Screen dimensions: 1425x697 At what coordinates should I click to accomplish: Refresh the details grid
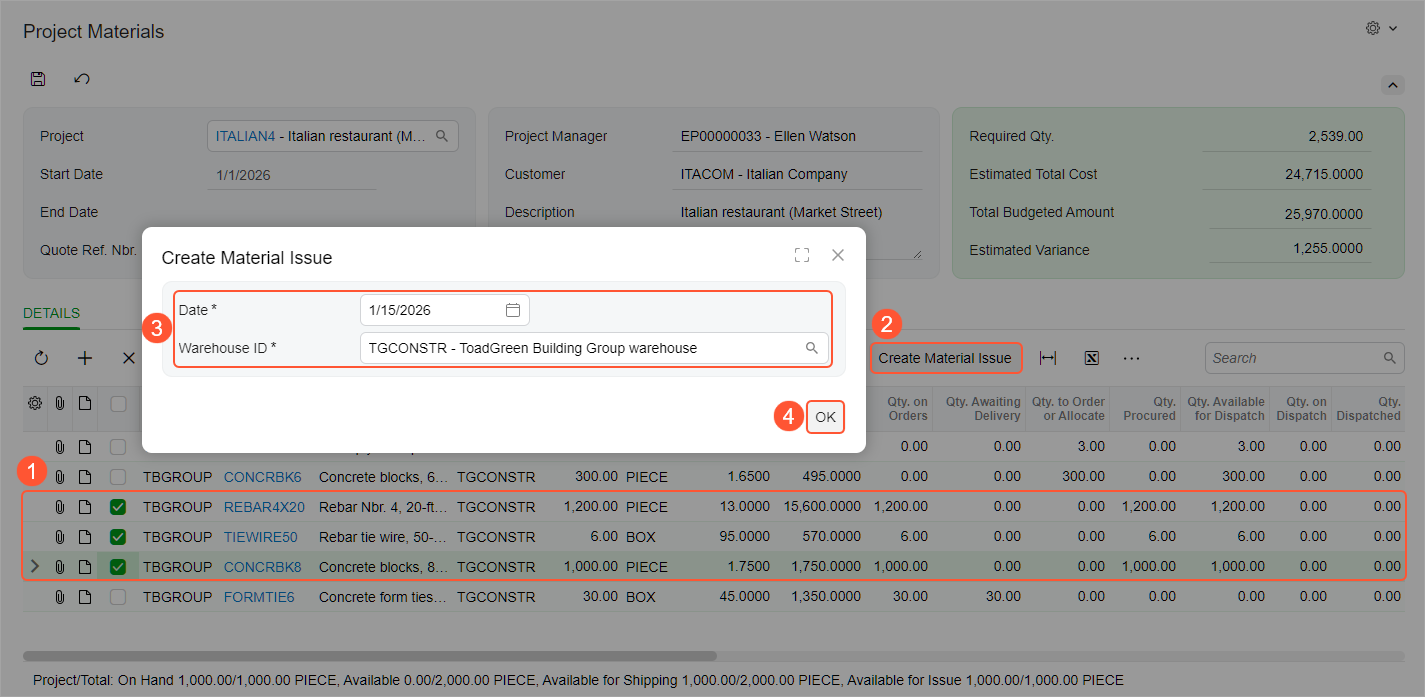tap(41, 358)
